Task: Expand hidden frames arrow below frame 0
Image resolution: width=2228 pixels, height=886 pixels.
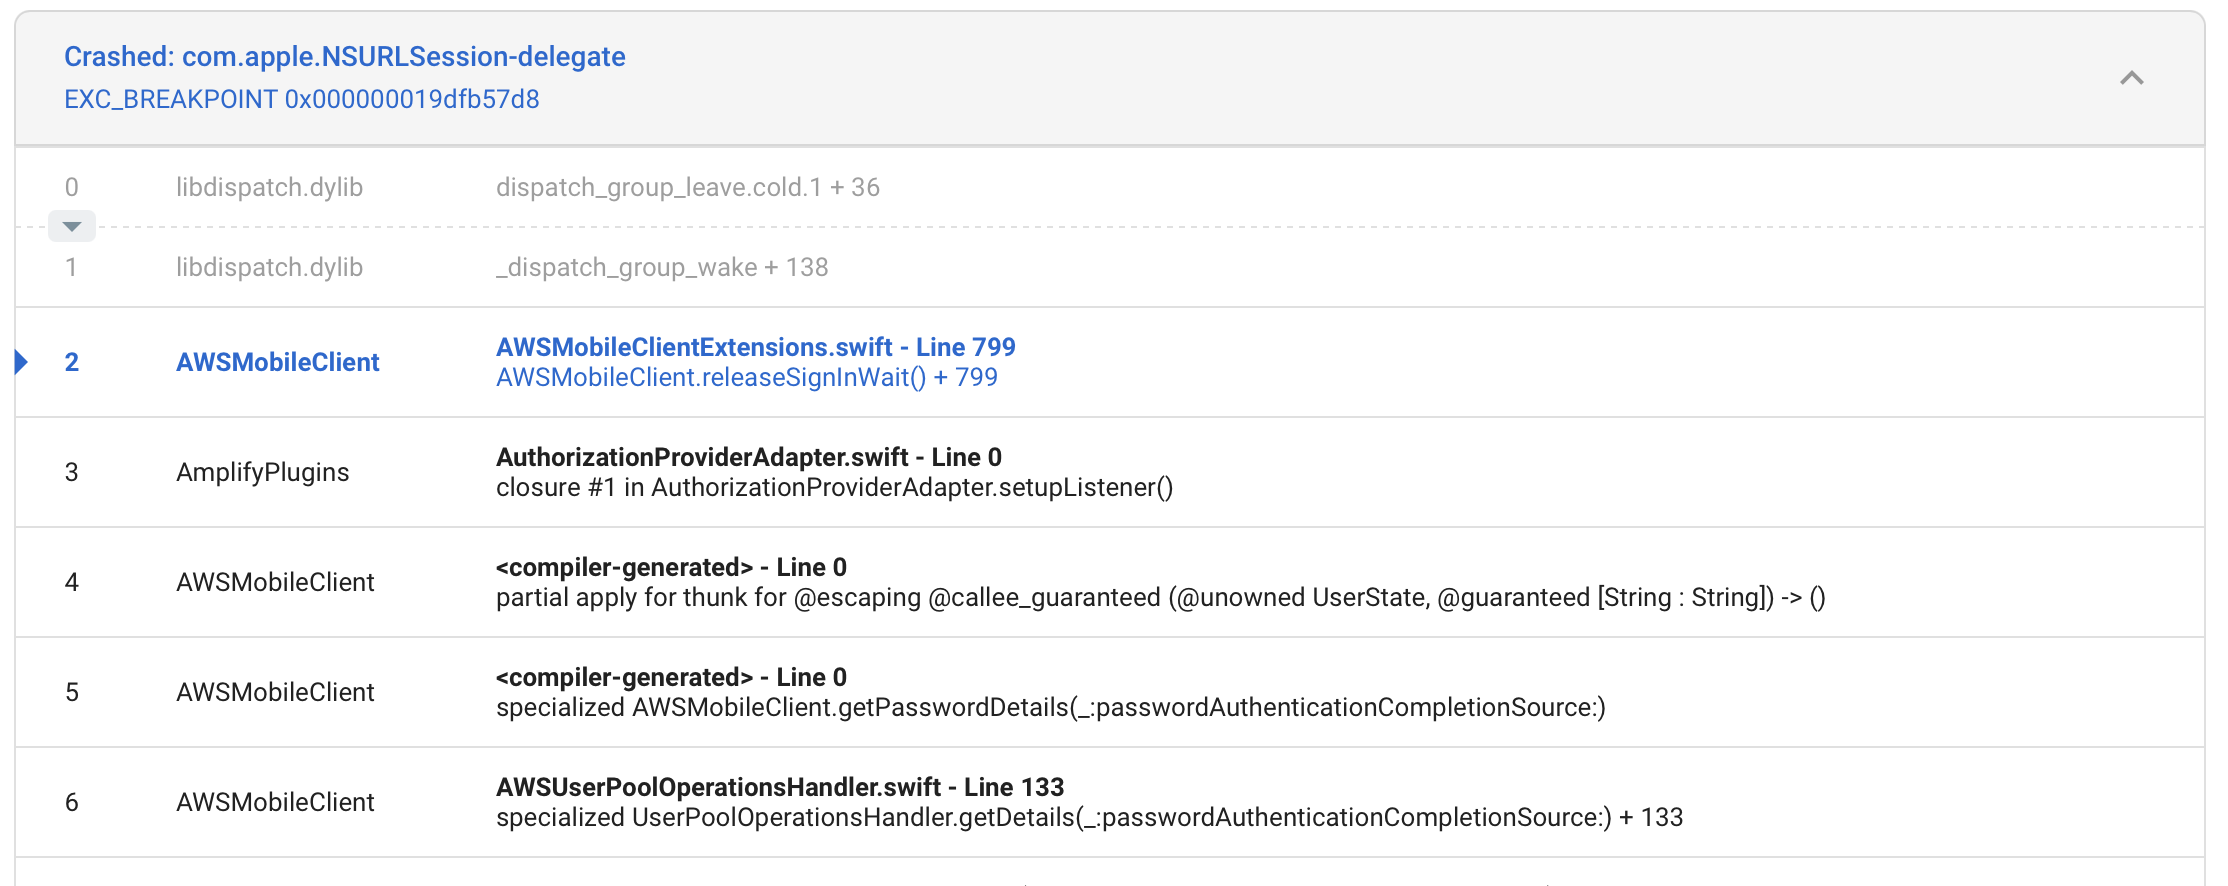Action: tap(72, 226)
